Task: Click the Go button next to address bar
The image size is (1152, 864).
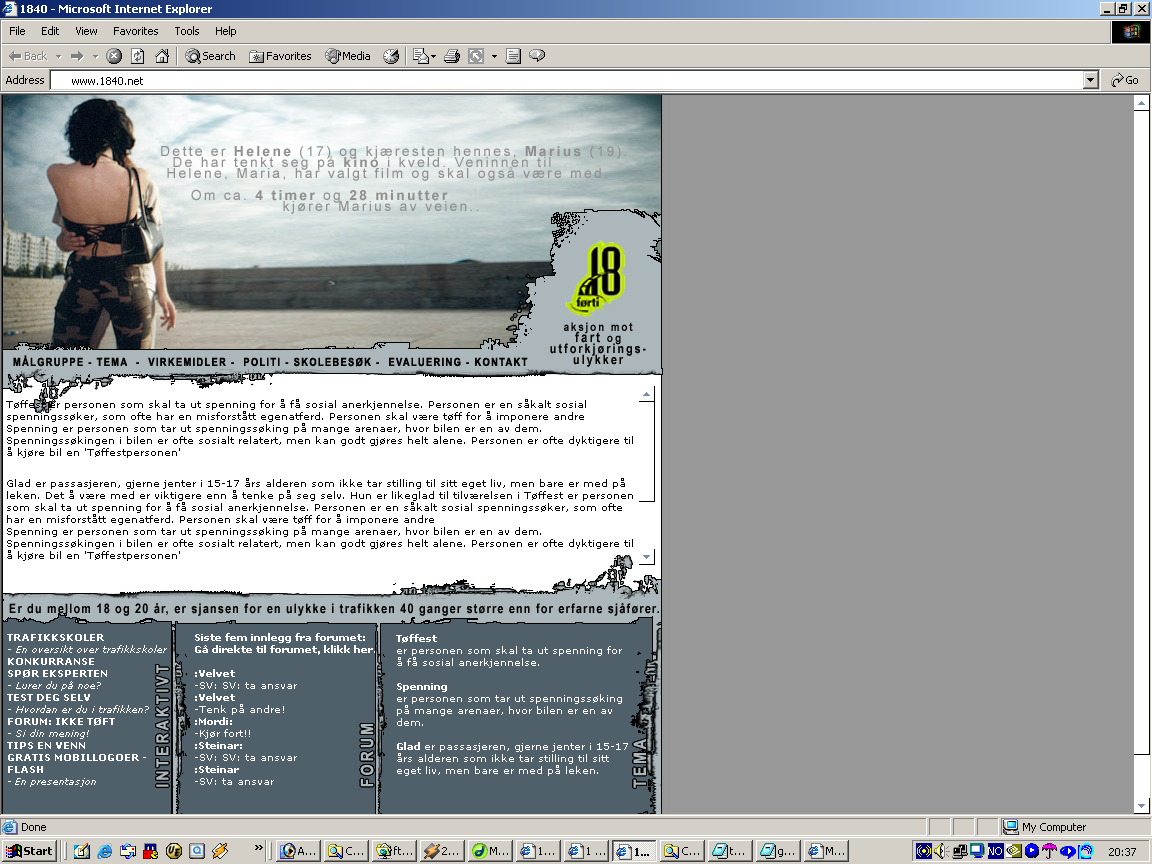Action: click(1125, 80)
